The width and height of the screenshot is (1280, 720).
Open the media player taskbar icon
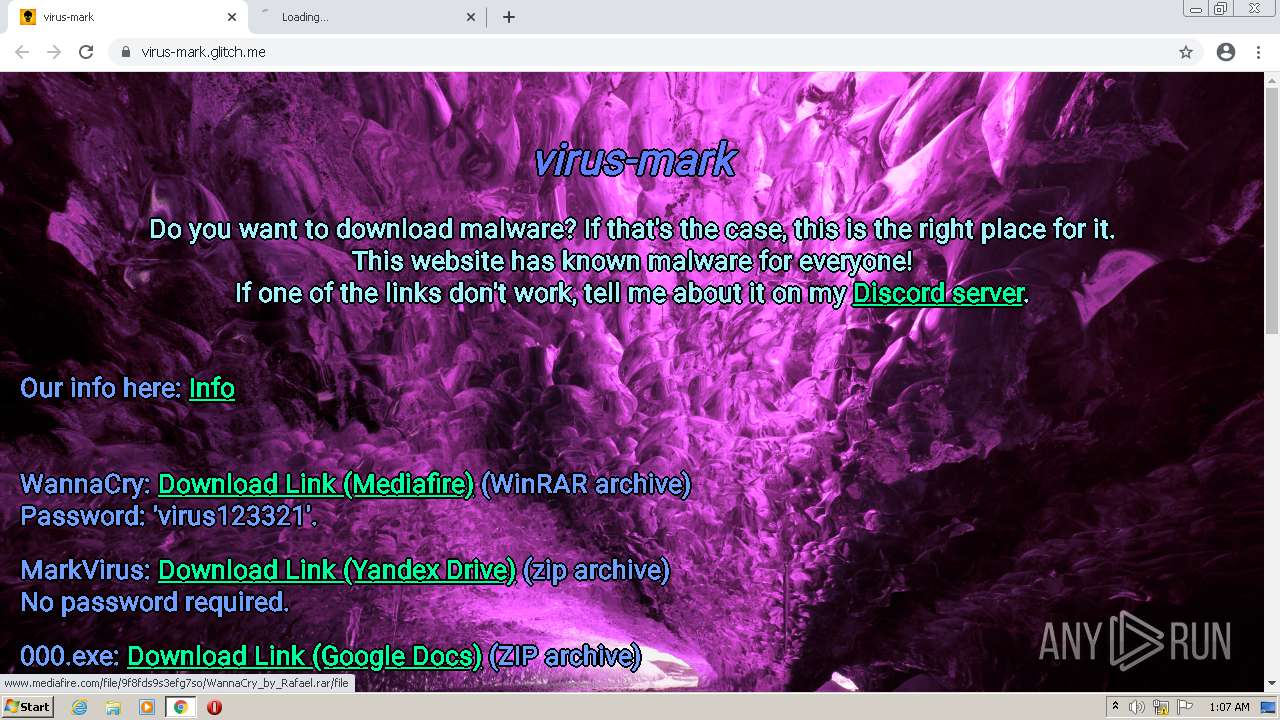point(147,707)
